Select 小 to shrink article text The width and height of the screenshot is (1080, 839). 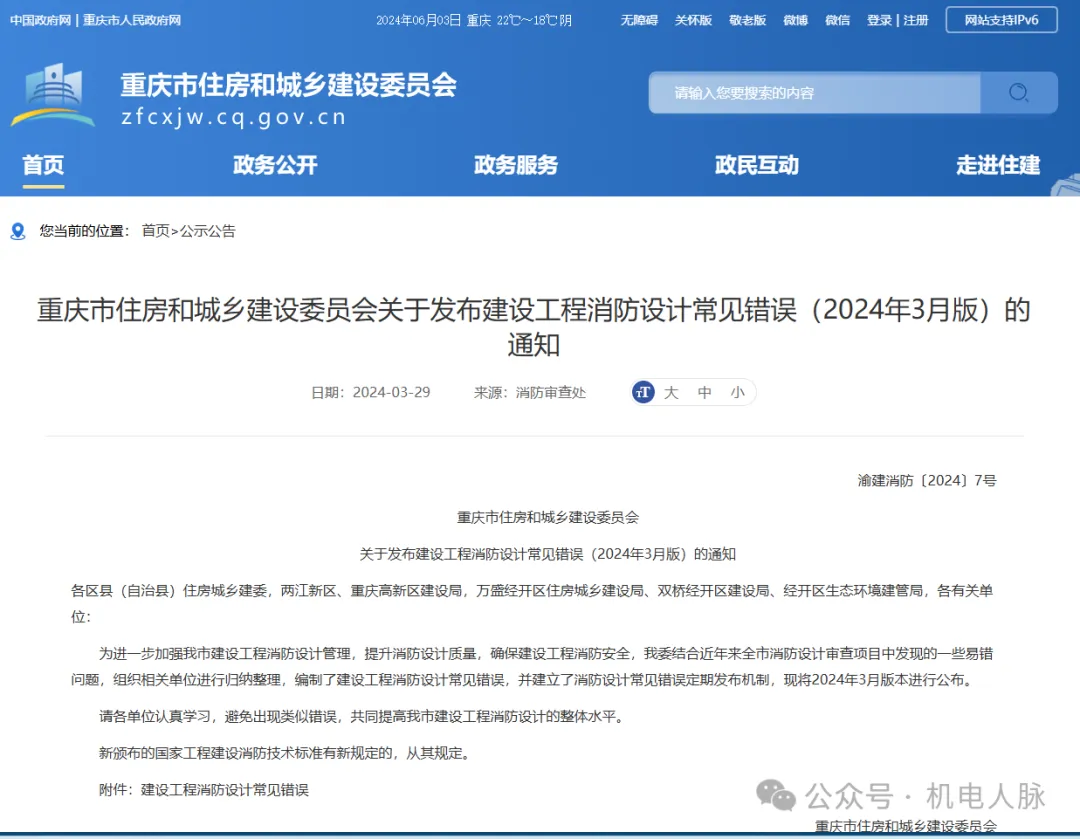click(x=737, y=392)
